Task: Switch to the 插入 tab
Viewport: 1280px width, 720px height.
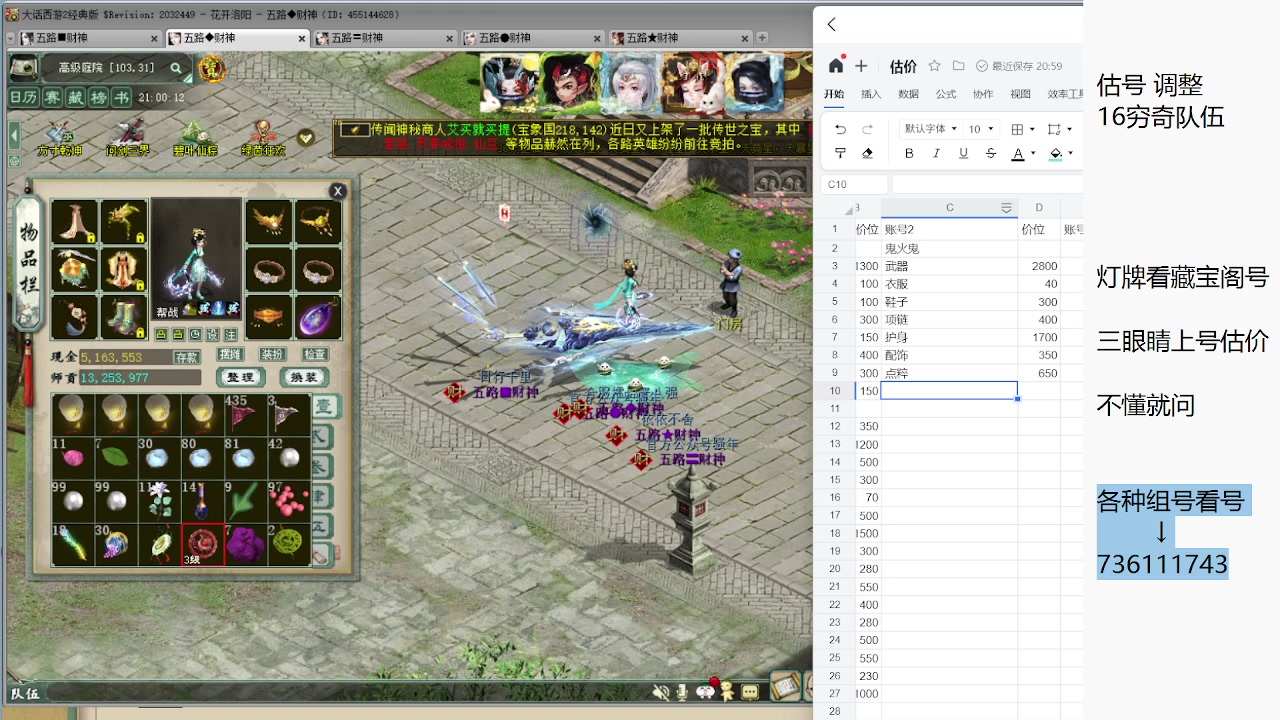Action: pos(871,94)
